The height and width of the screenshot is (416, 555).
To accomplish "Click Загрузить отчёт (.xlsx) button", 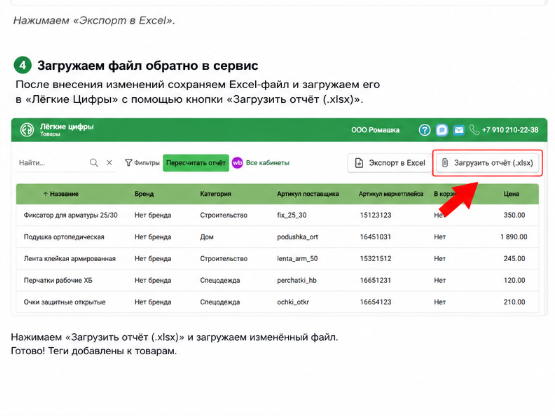I will [487, 163].
